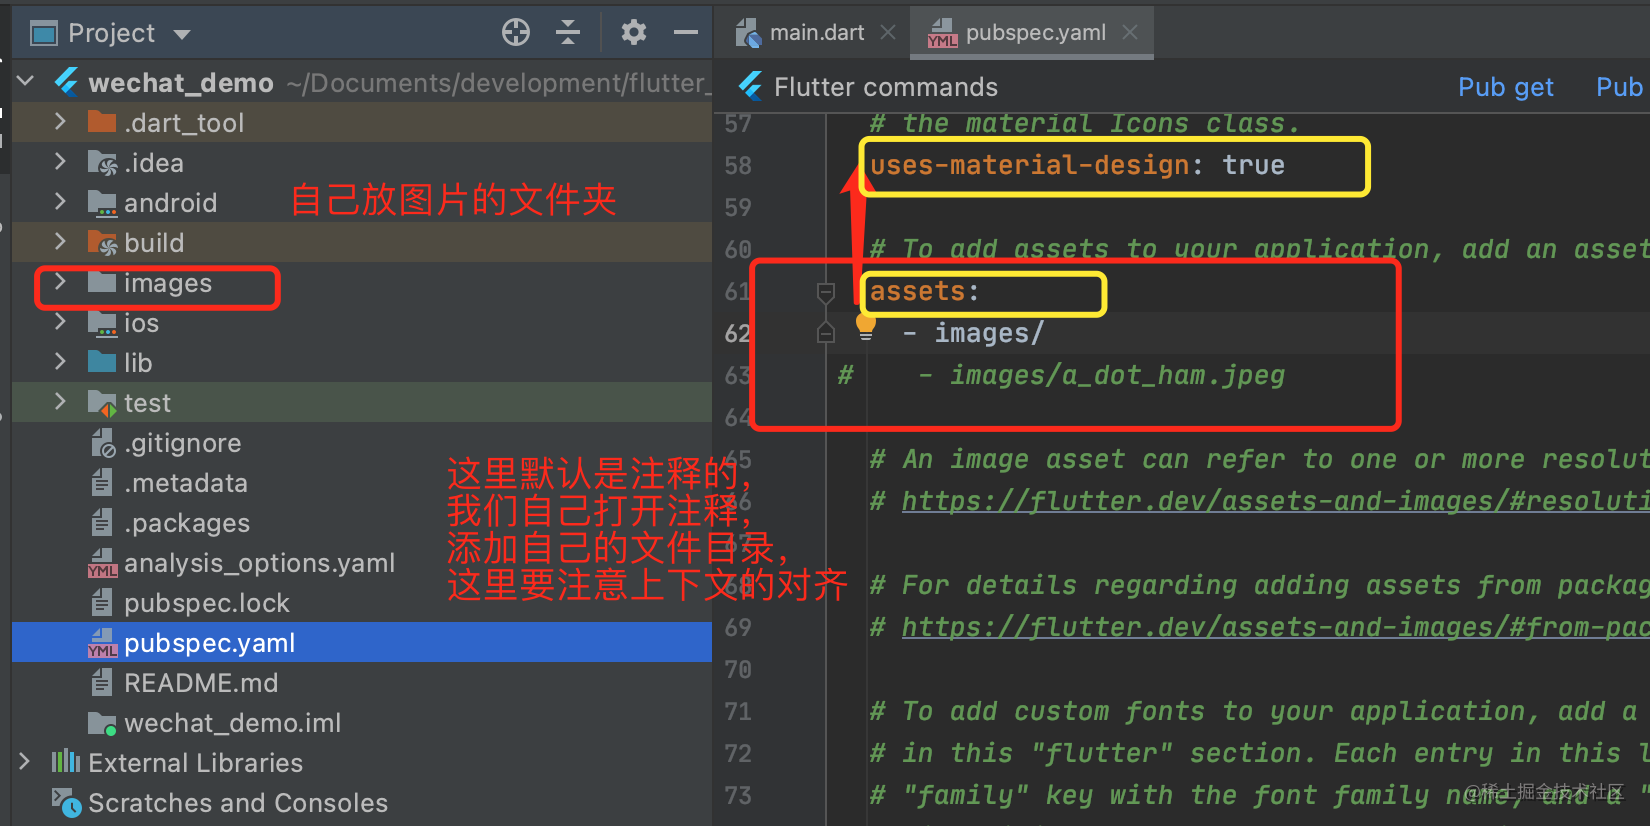The image size is (1650, 826).
Task: Click the Scratches and Consoles icon
Action: pos(66,802)
